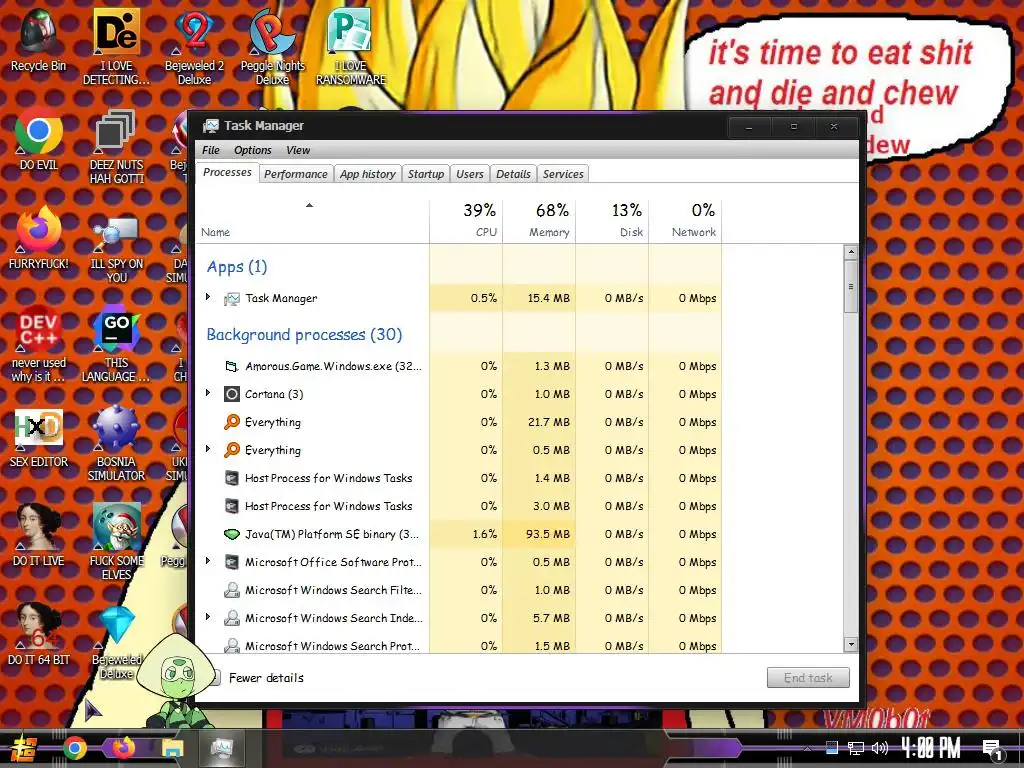Open the FUCK SOME ELVES shortcut
Image resolution: width=1024 pixels, height=768 pixels.
[x=116, y=542]
